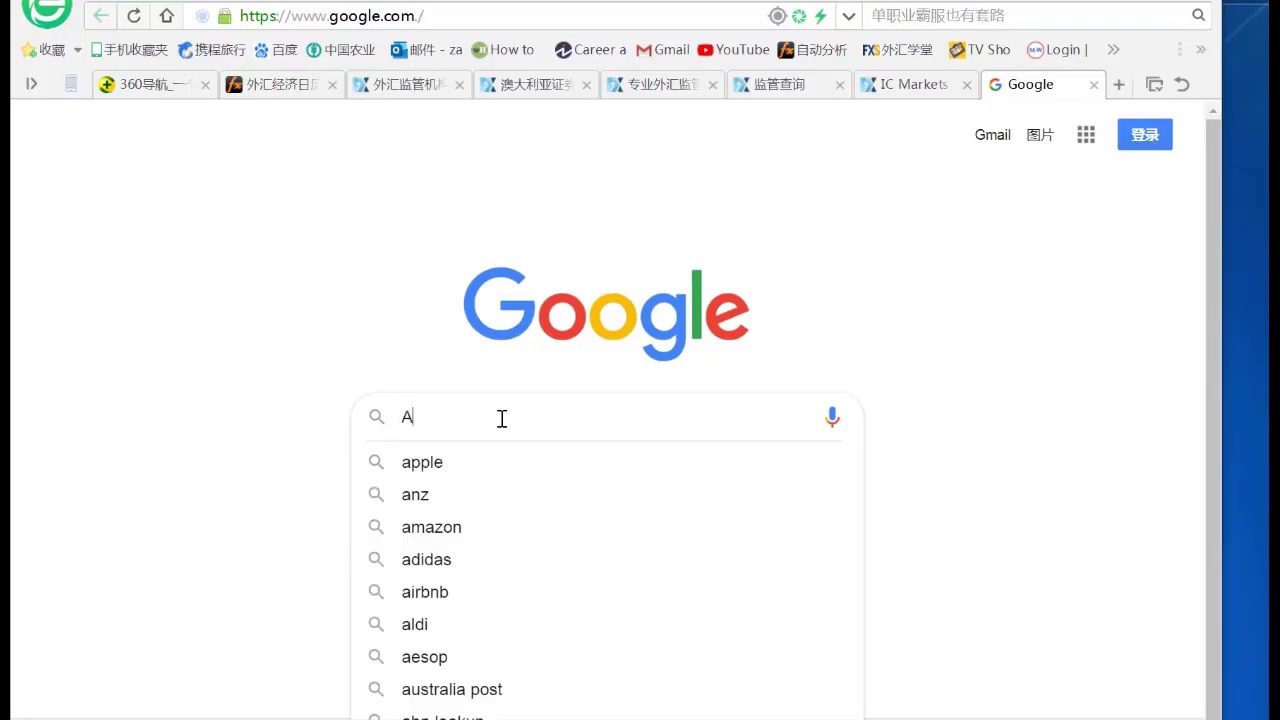Open YouTube bookmark

click(734, 50)
